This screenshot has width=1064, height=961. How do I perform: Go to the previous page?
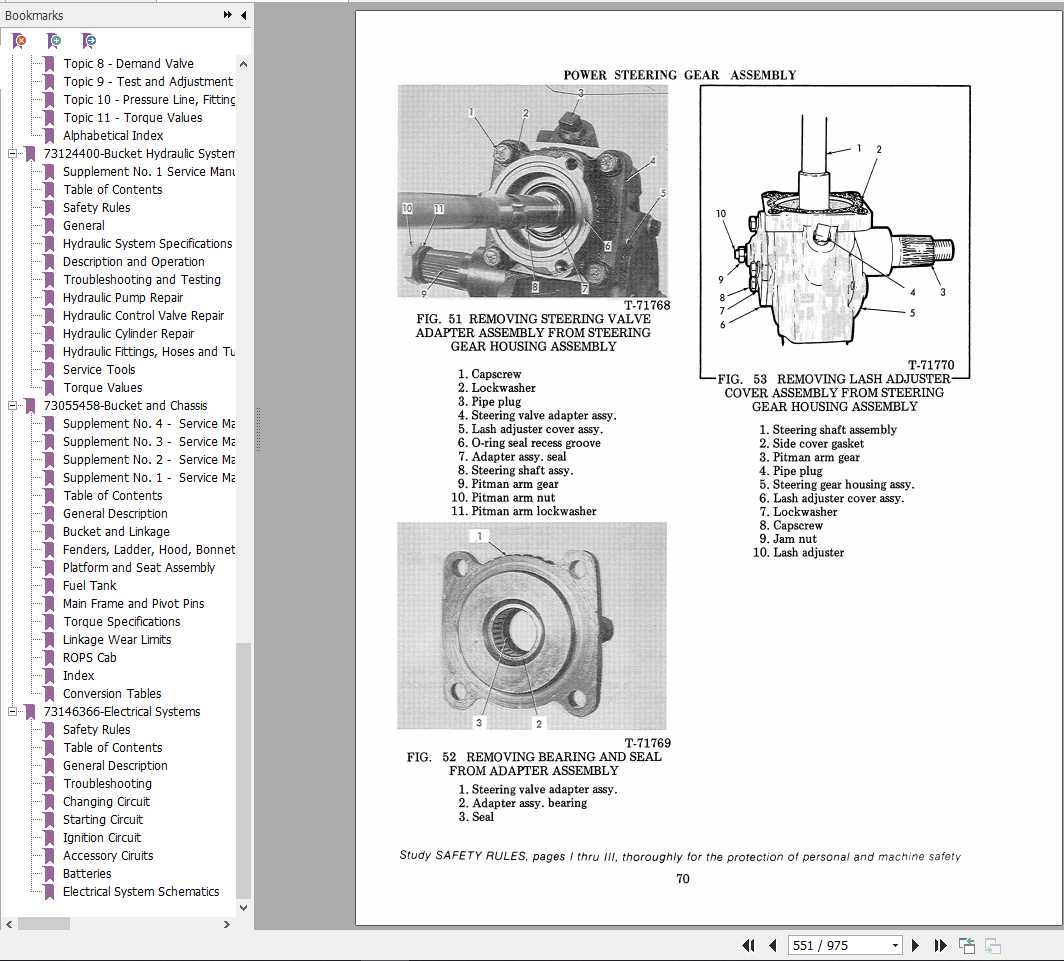click(x=772, y=945)
